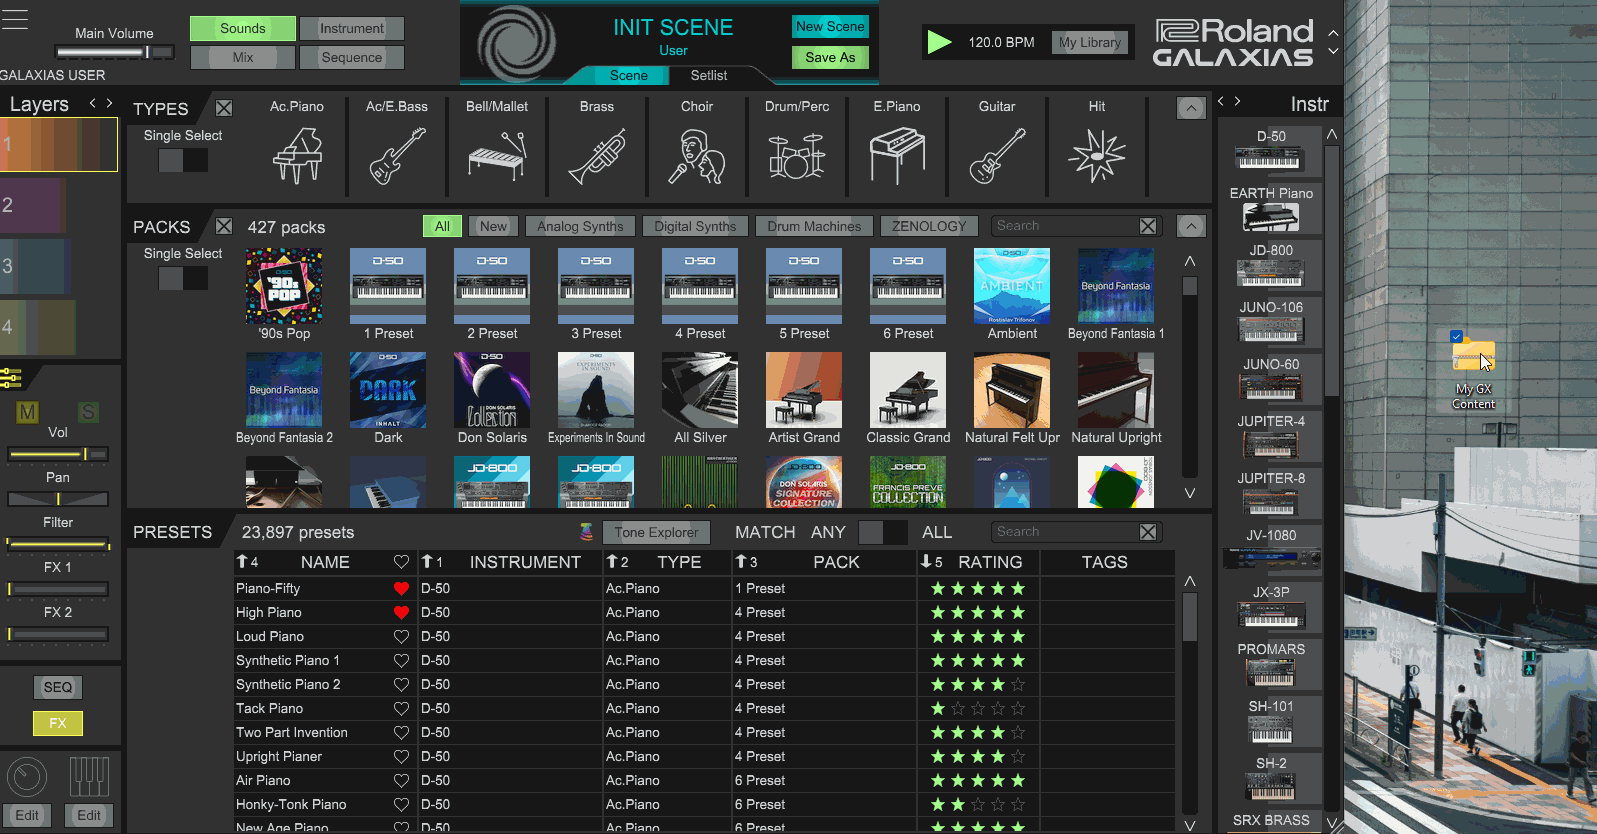Sort presets by INSTRUMENT column

coord(525,562)
